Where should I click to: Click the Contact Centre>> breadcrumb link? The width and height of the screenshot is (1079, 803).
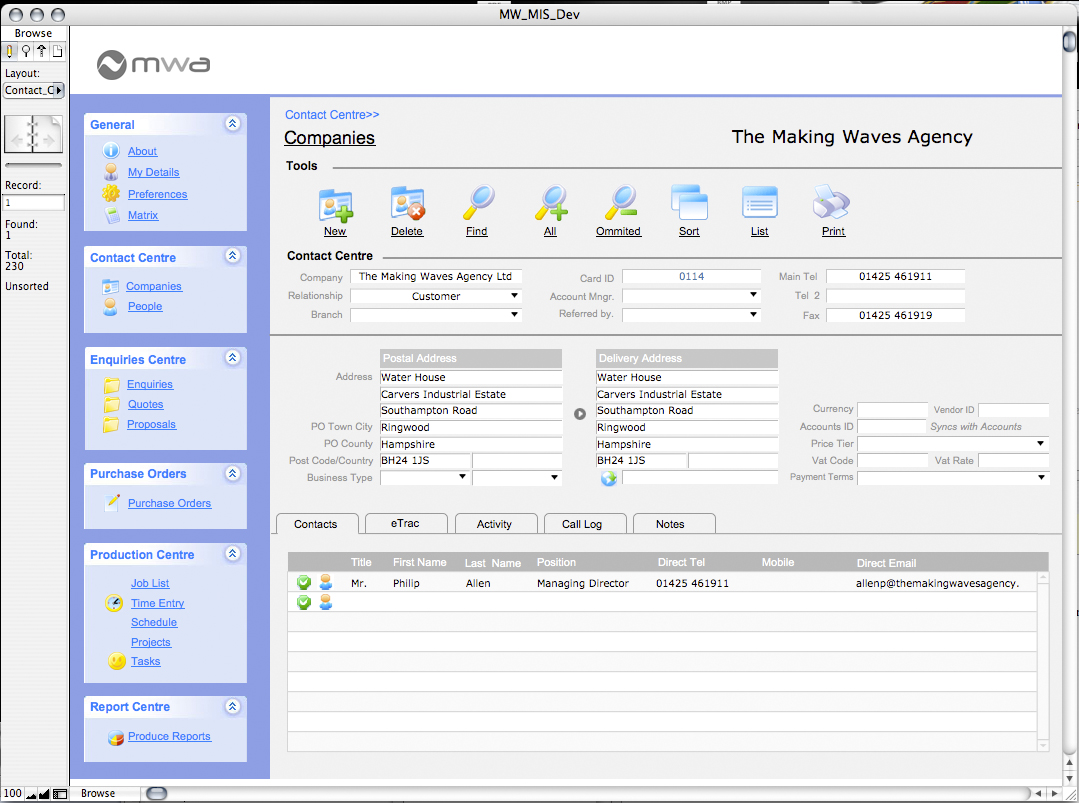(x=332, y=115)
